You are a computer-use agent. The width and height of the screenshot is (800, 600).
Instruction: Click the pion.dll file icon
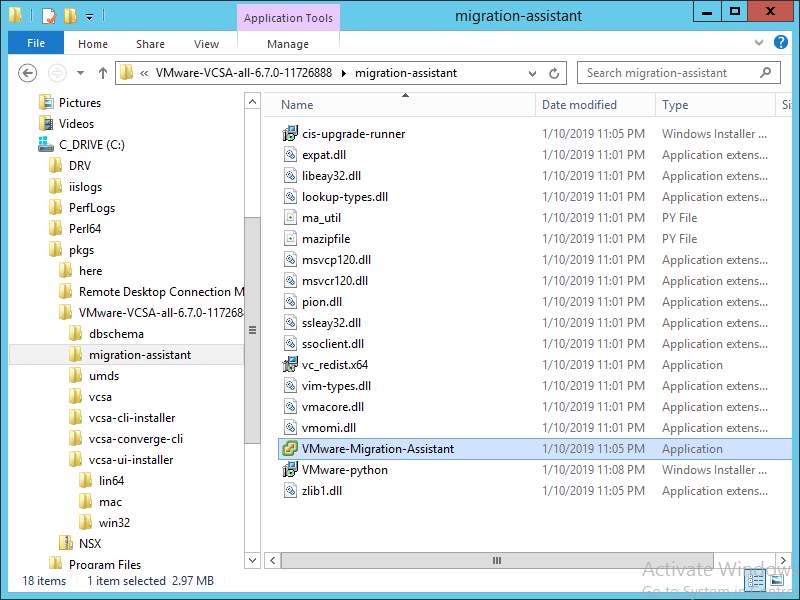coord(290,302)
